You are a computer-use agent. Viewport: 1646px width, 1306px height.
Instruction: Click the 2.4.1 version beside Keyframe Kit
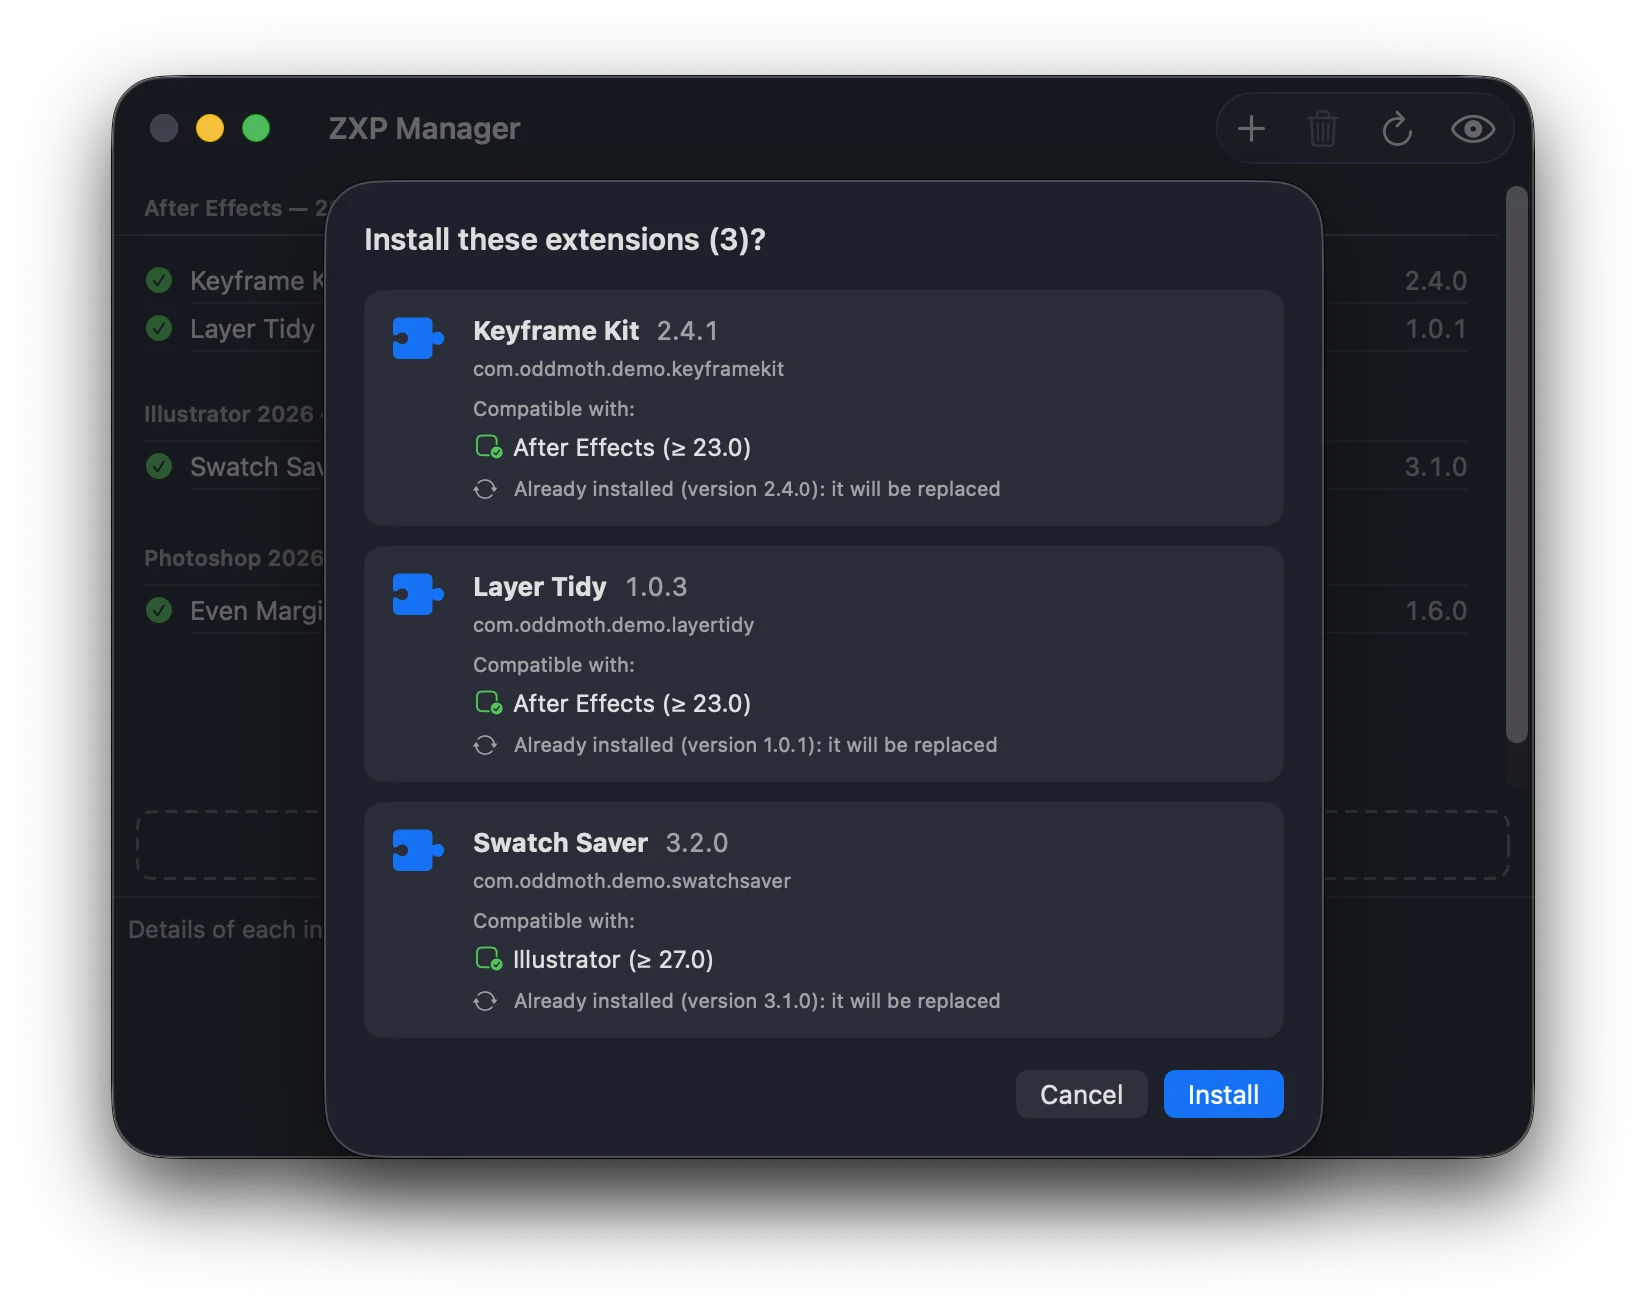coord(687,331)
